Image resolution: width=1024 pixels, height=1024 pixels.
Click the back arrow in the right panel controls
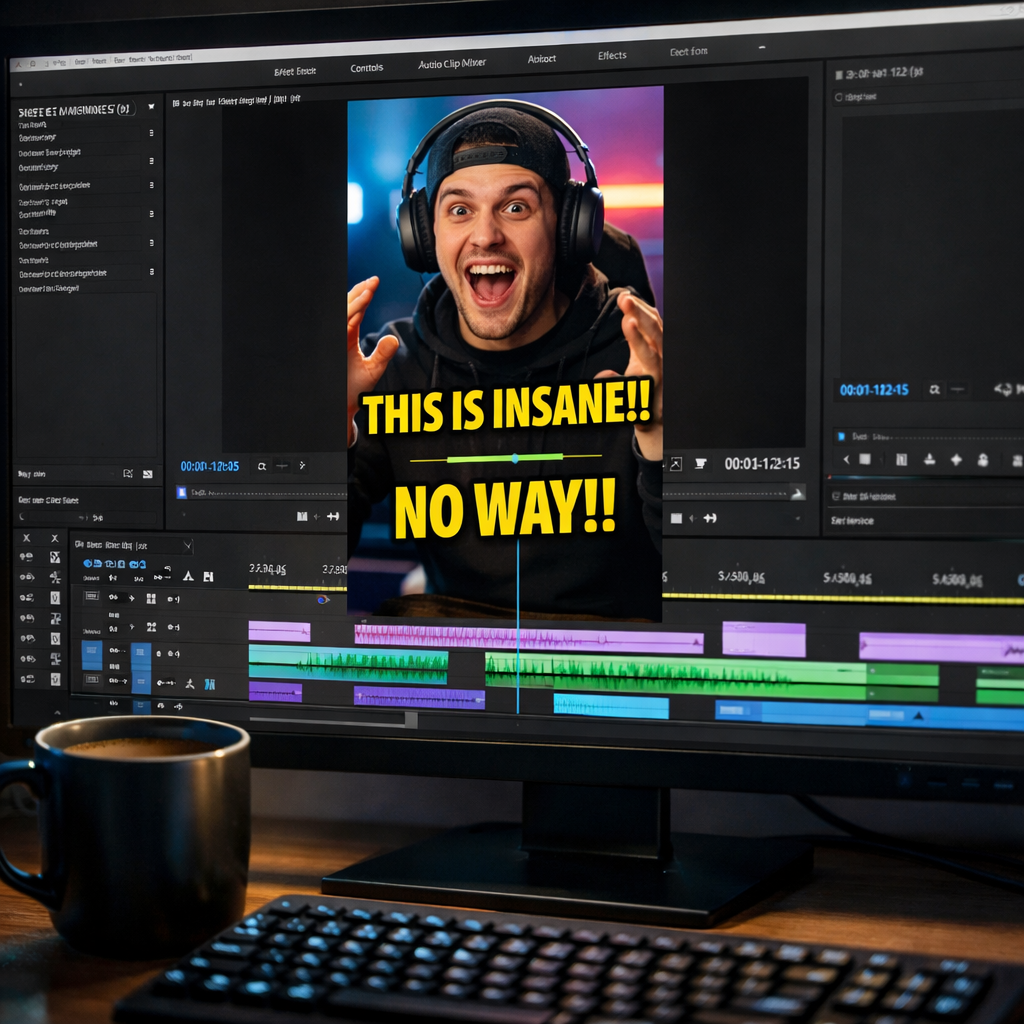(x=846, y=459)
